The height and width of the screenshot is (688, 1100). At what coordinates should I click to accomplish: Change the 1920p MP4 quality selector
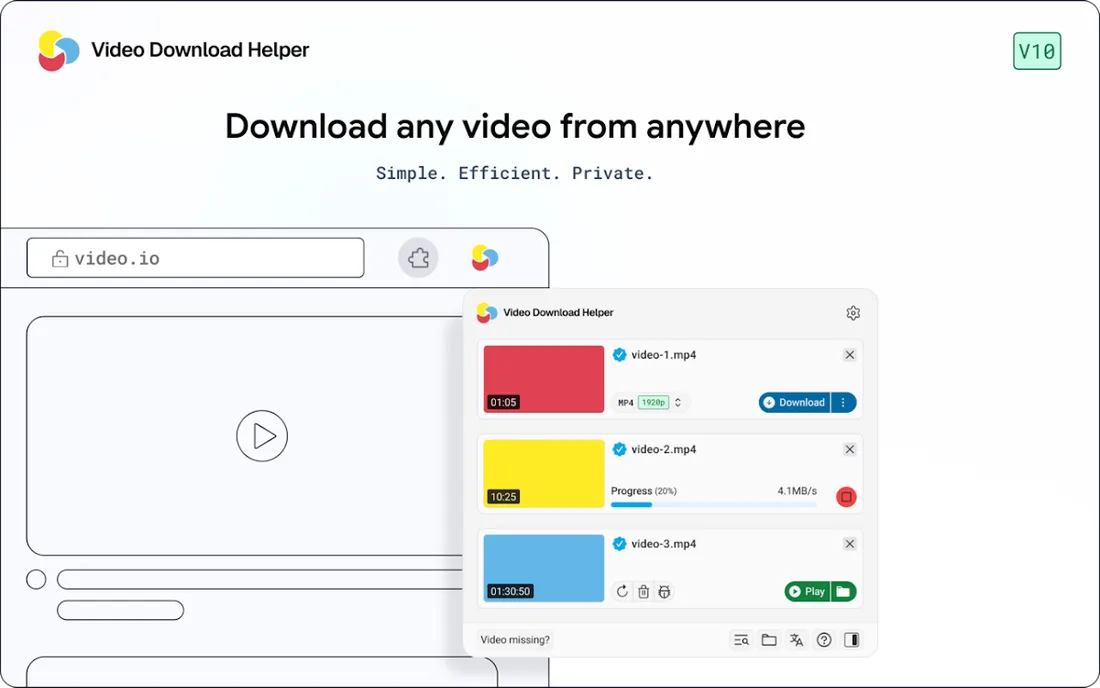(650, 403)
